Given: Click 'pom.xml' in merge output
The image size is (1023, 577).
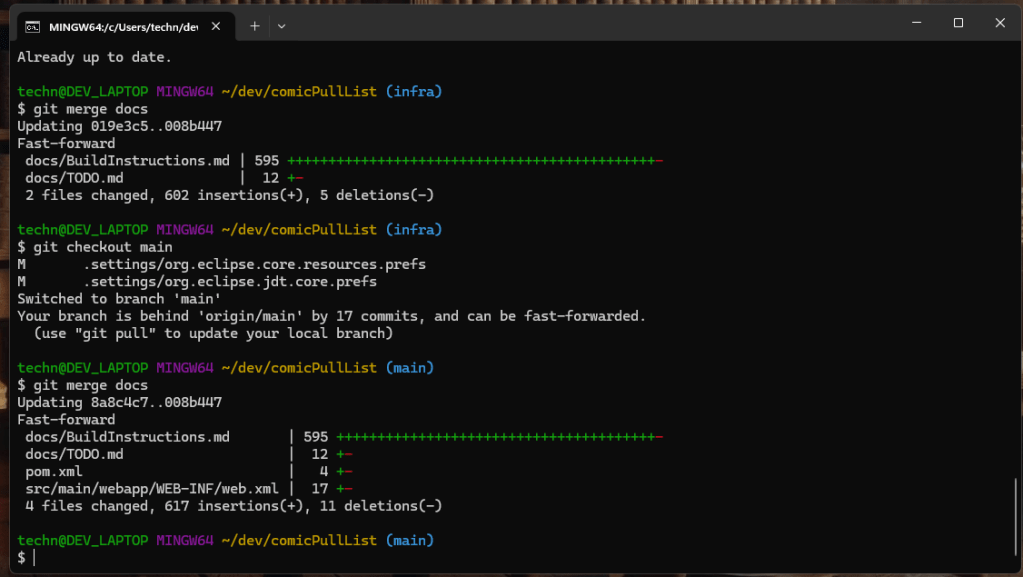Looking at the screenshot, I should point(53,471).
